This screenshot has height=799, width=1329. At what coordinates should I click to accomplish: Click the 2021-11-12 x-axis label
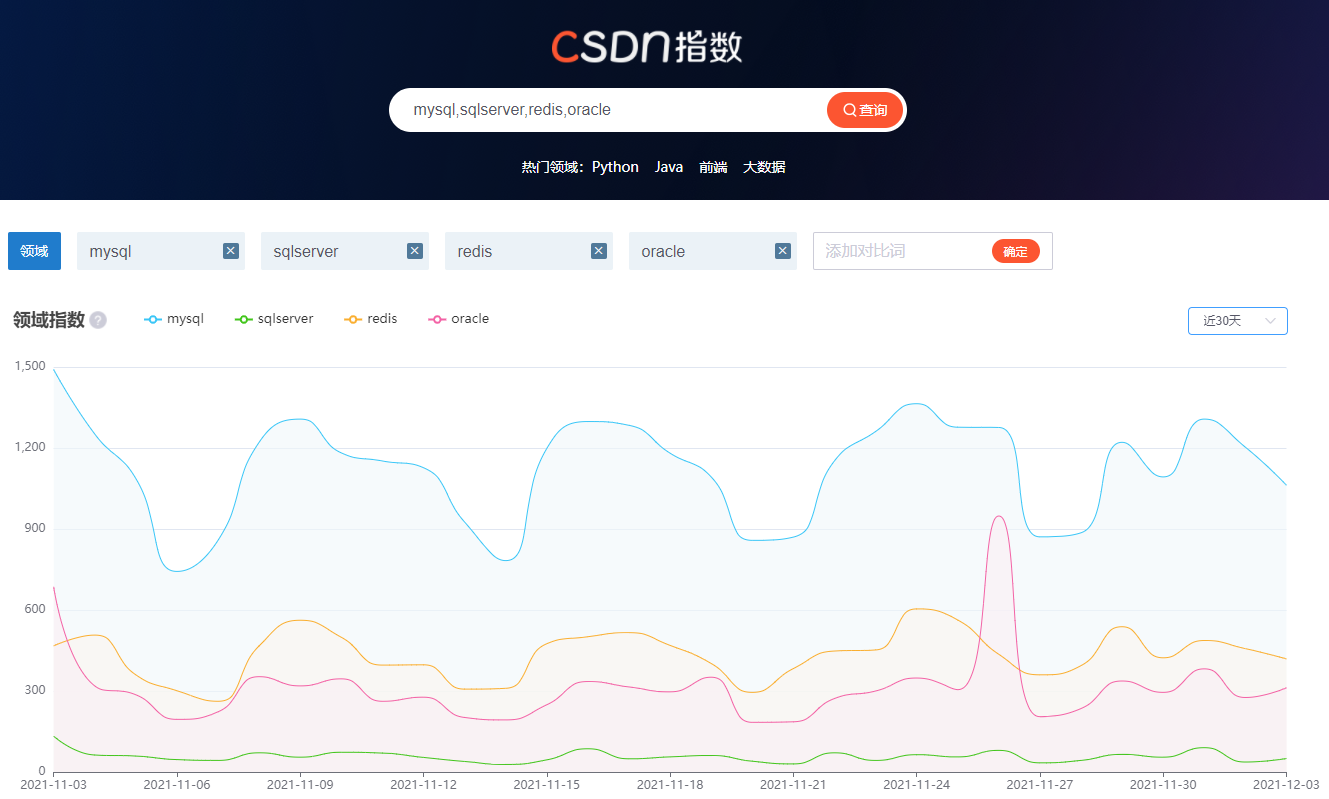(x=423, y=785)
